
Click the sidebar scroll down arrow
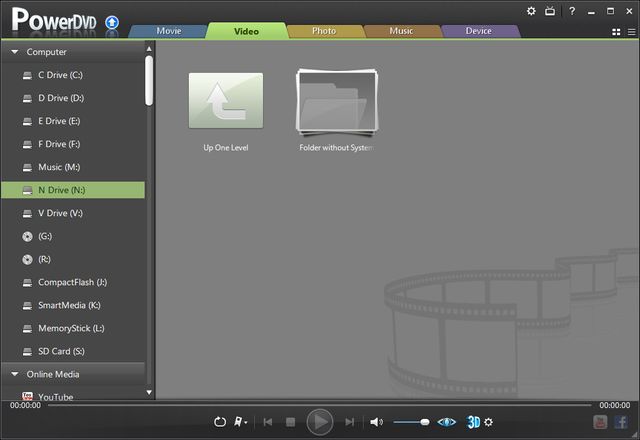149,393
